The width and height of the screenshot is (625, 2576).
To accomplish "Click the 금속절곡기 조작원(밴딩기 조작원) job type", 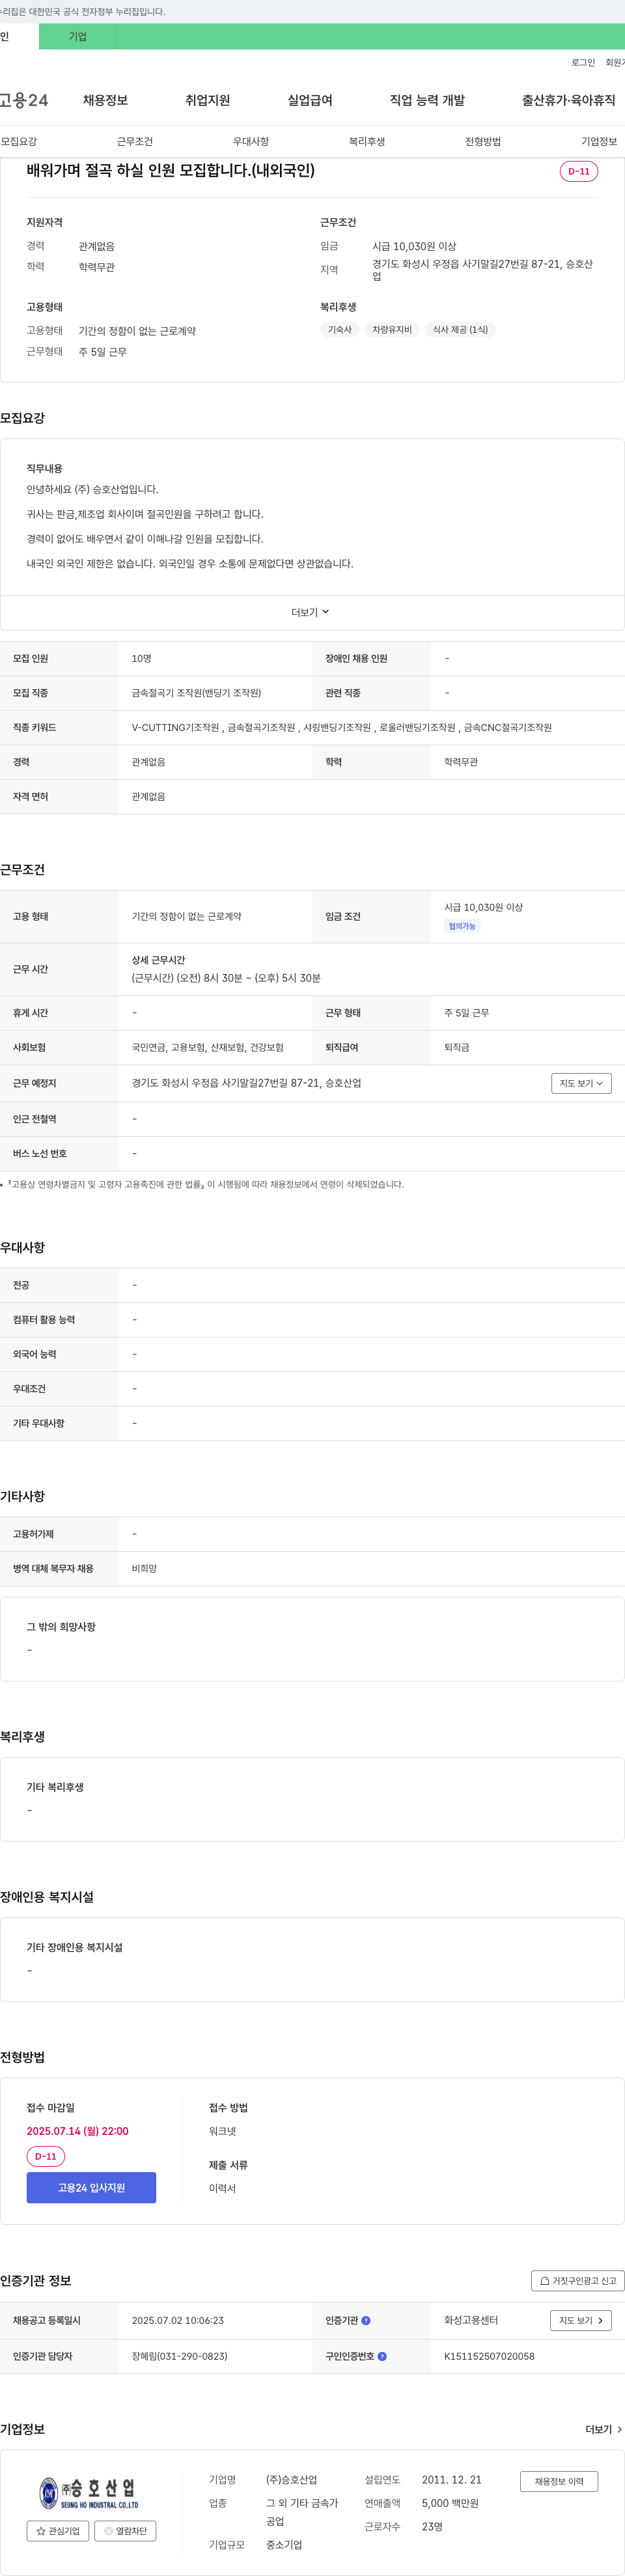I will point(196,692).
